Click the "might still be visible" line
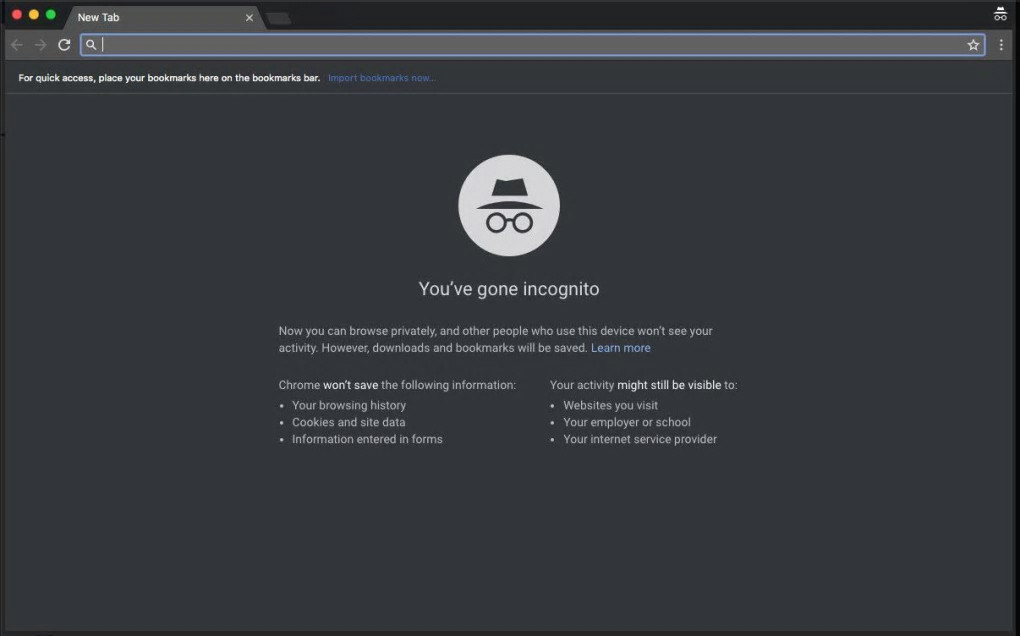Image resolution: width=1020 pixels, height=636 pixels. pyautogui.click(x=643, y=385)
